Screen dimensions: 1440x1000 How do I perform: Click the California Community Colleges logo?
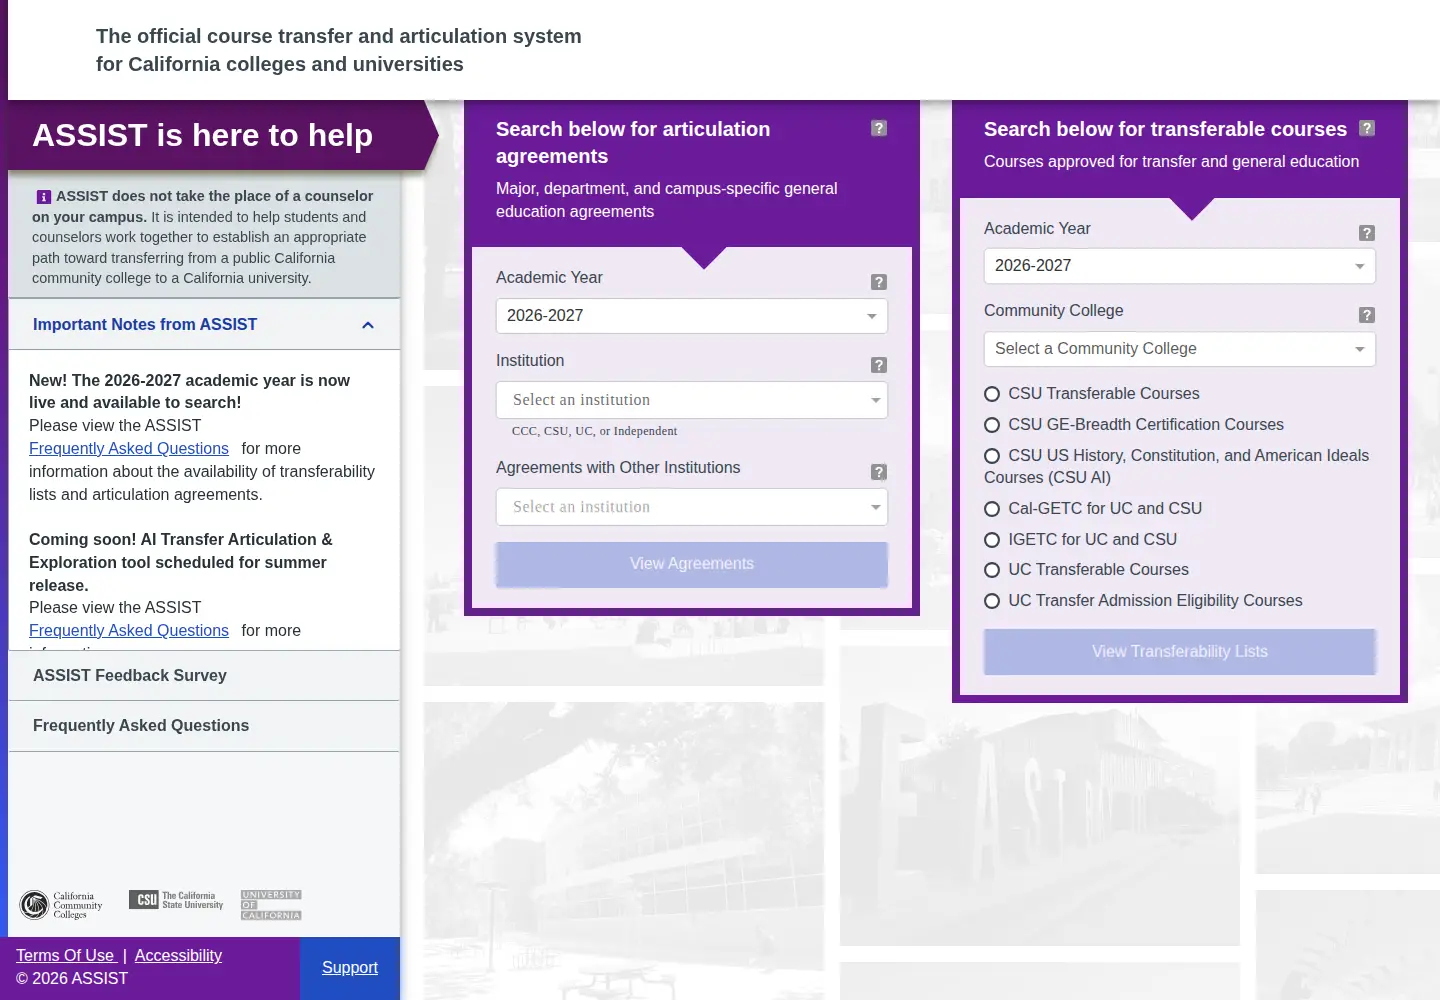61,905
